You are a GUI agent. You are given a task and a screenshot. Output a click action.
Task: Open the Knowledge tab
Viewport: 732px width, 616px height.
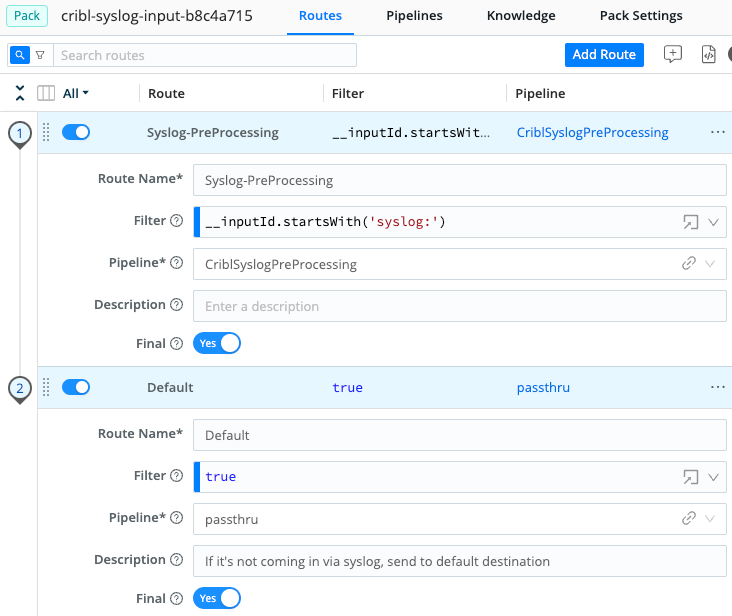click(521, 16)
